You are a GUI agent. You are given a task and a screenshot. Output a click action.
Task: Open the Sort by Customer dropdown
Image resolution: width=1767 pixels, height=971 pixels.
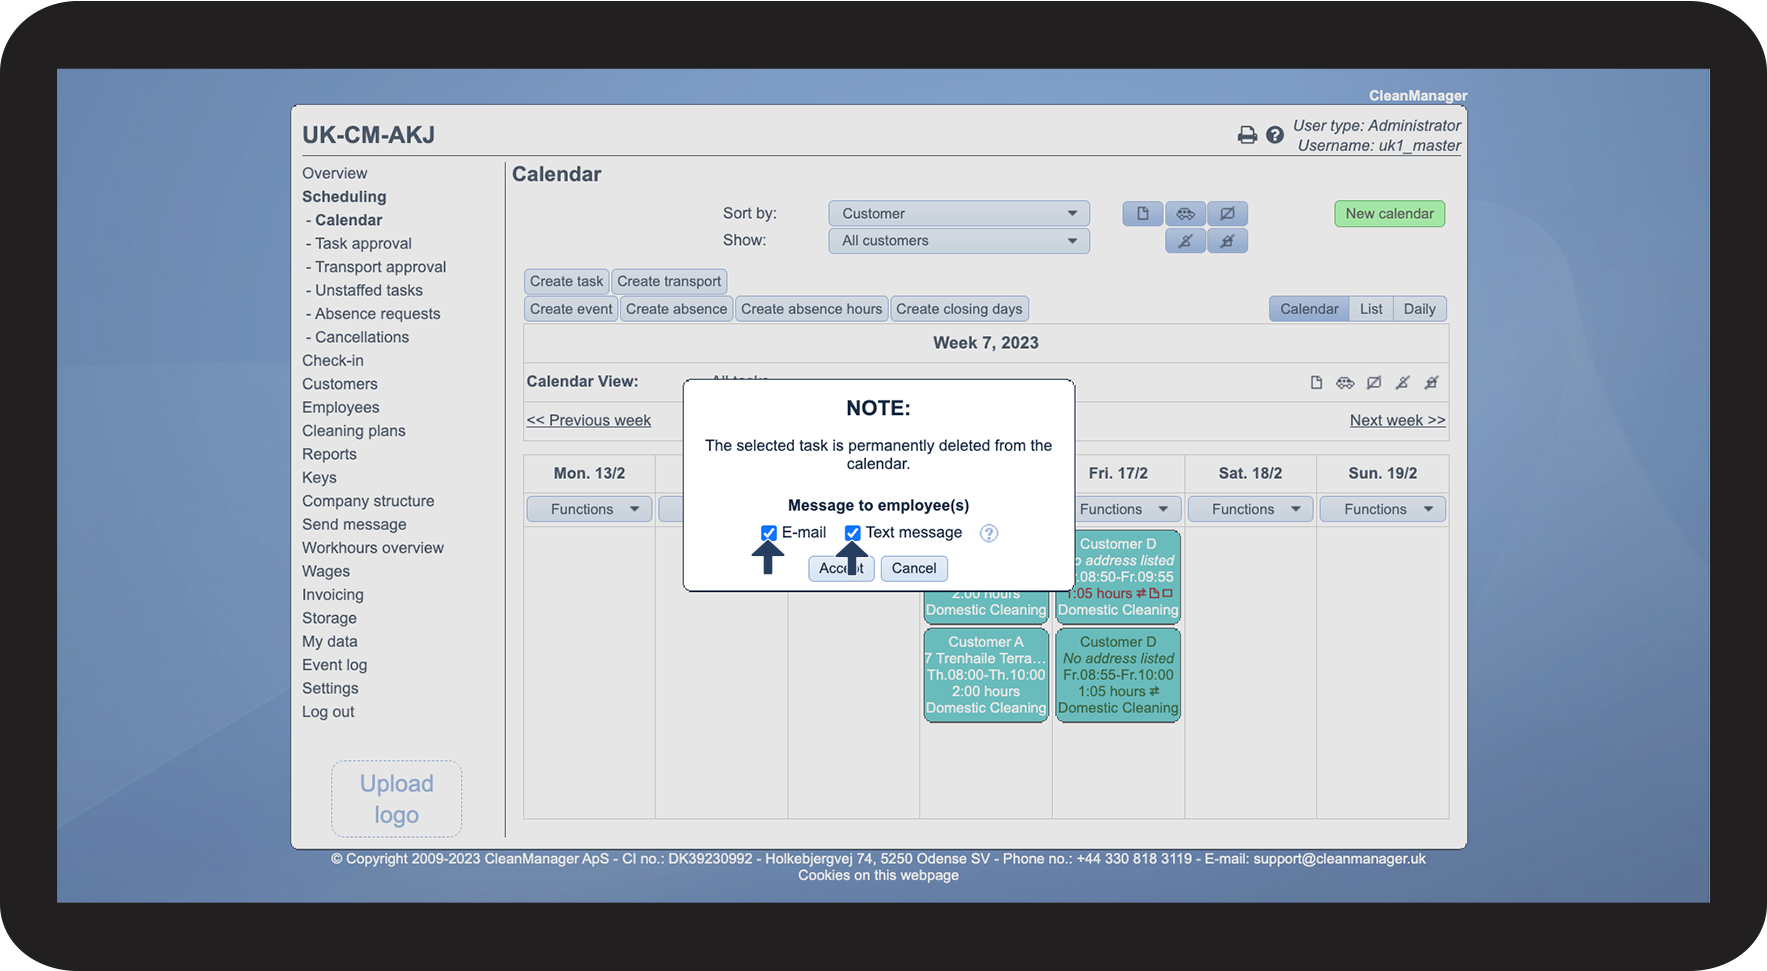tap(959, 213)
